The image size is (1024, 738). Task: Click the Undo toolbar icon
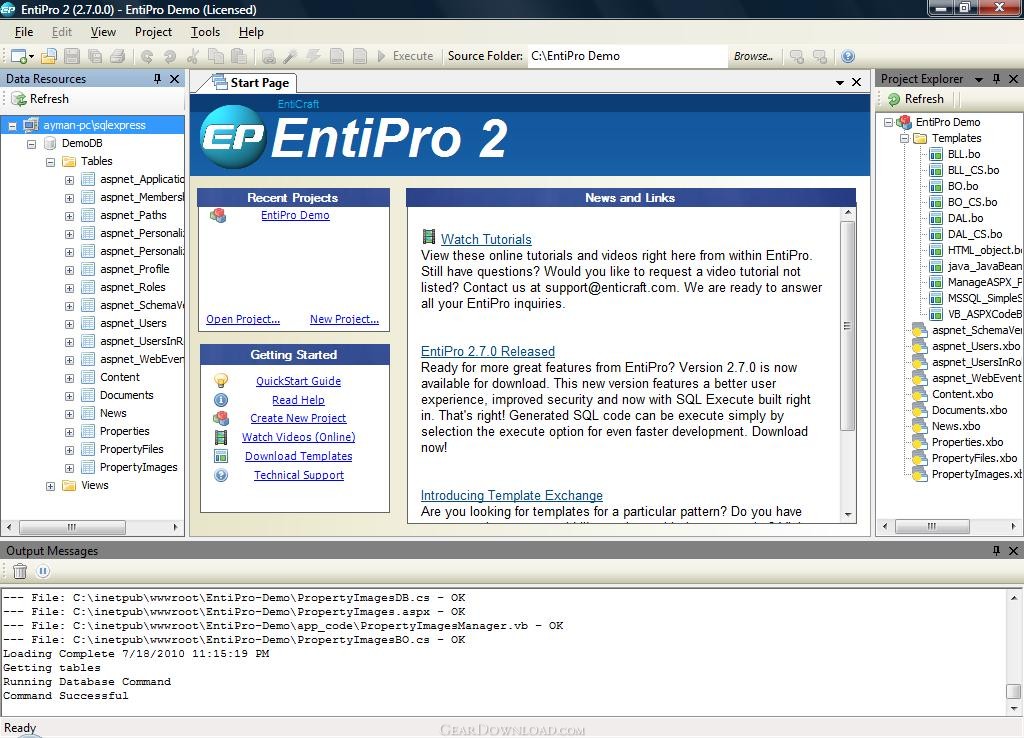(x=147, y=56)
